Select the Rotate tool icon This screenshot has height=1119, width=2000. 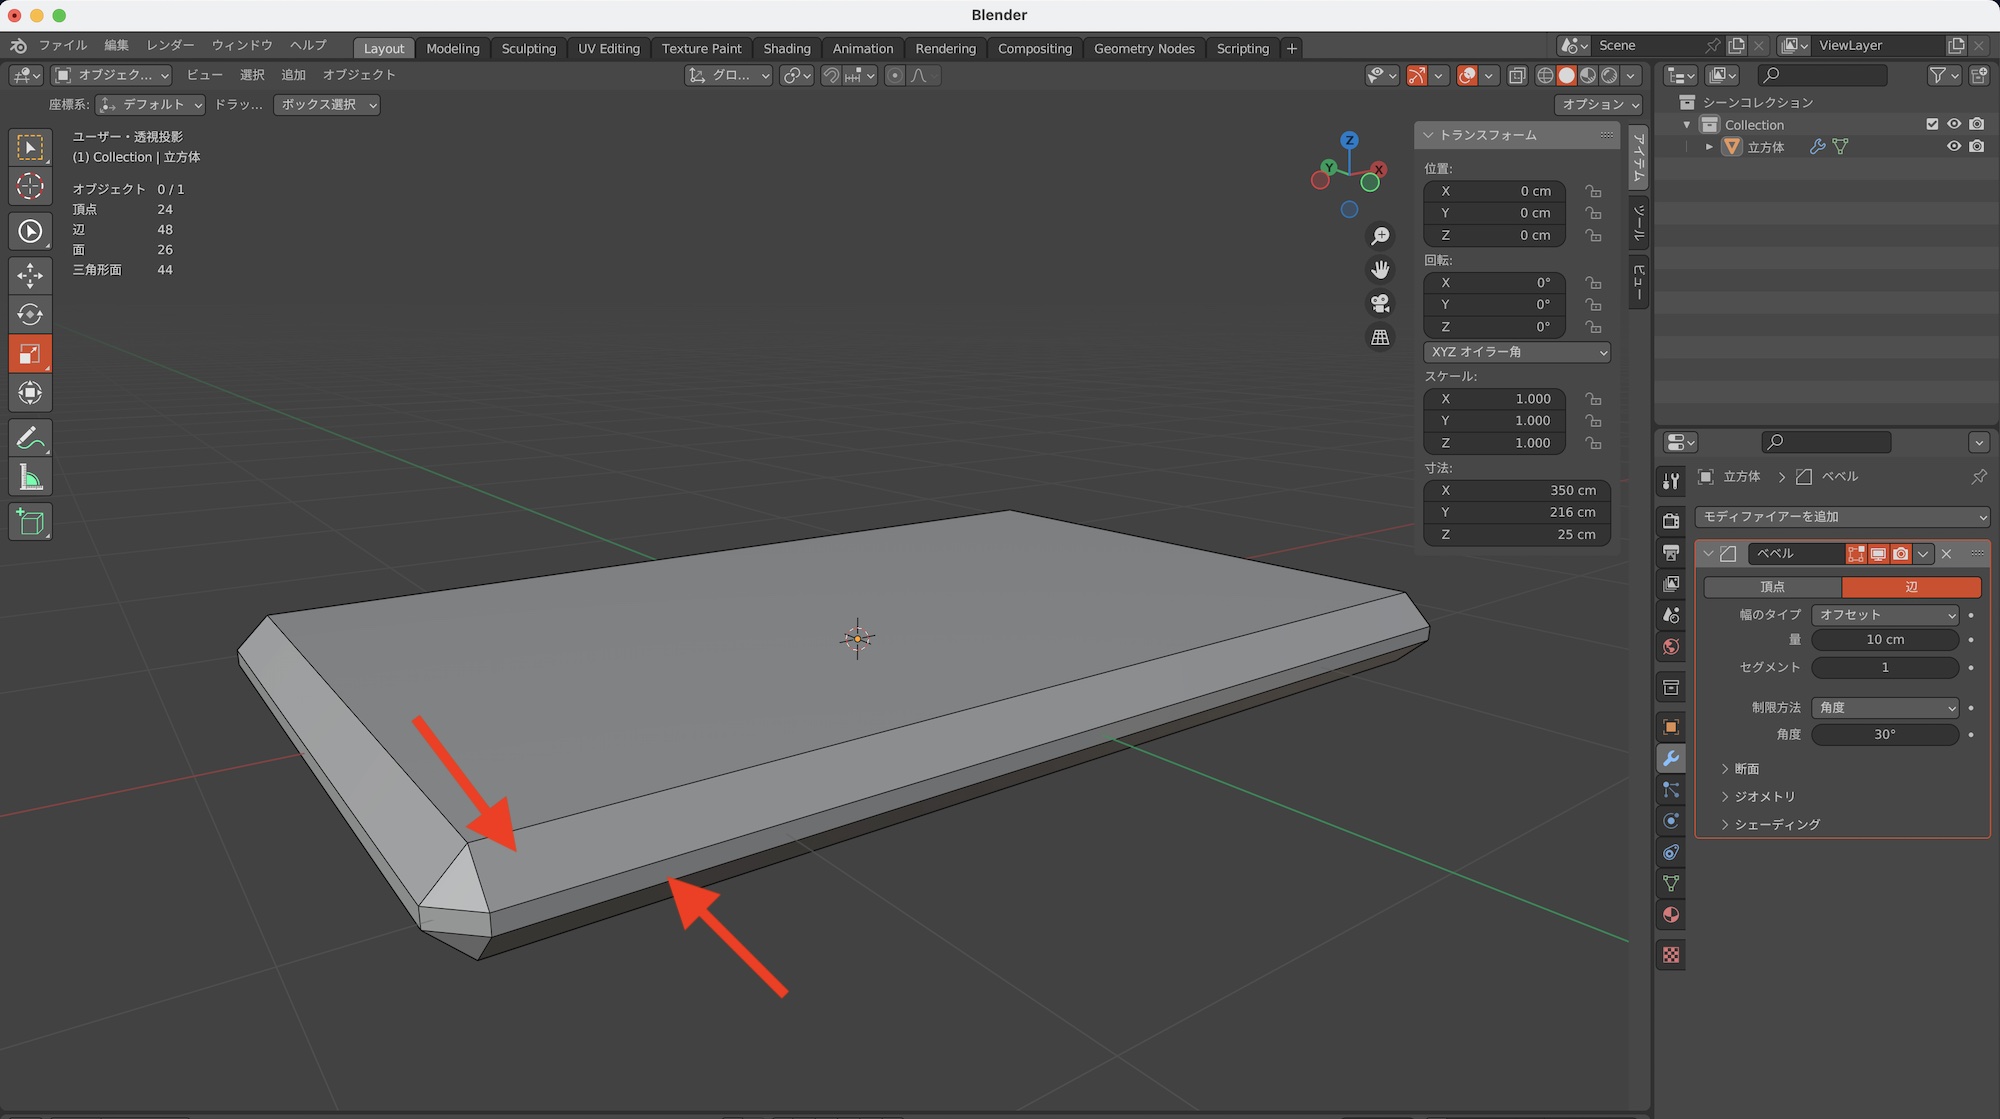30,314
